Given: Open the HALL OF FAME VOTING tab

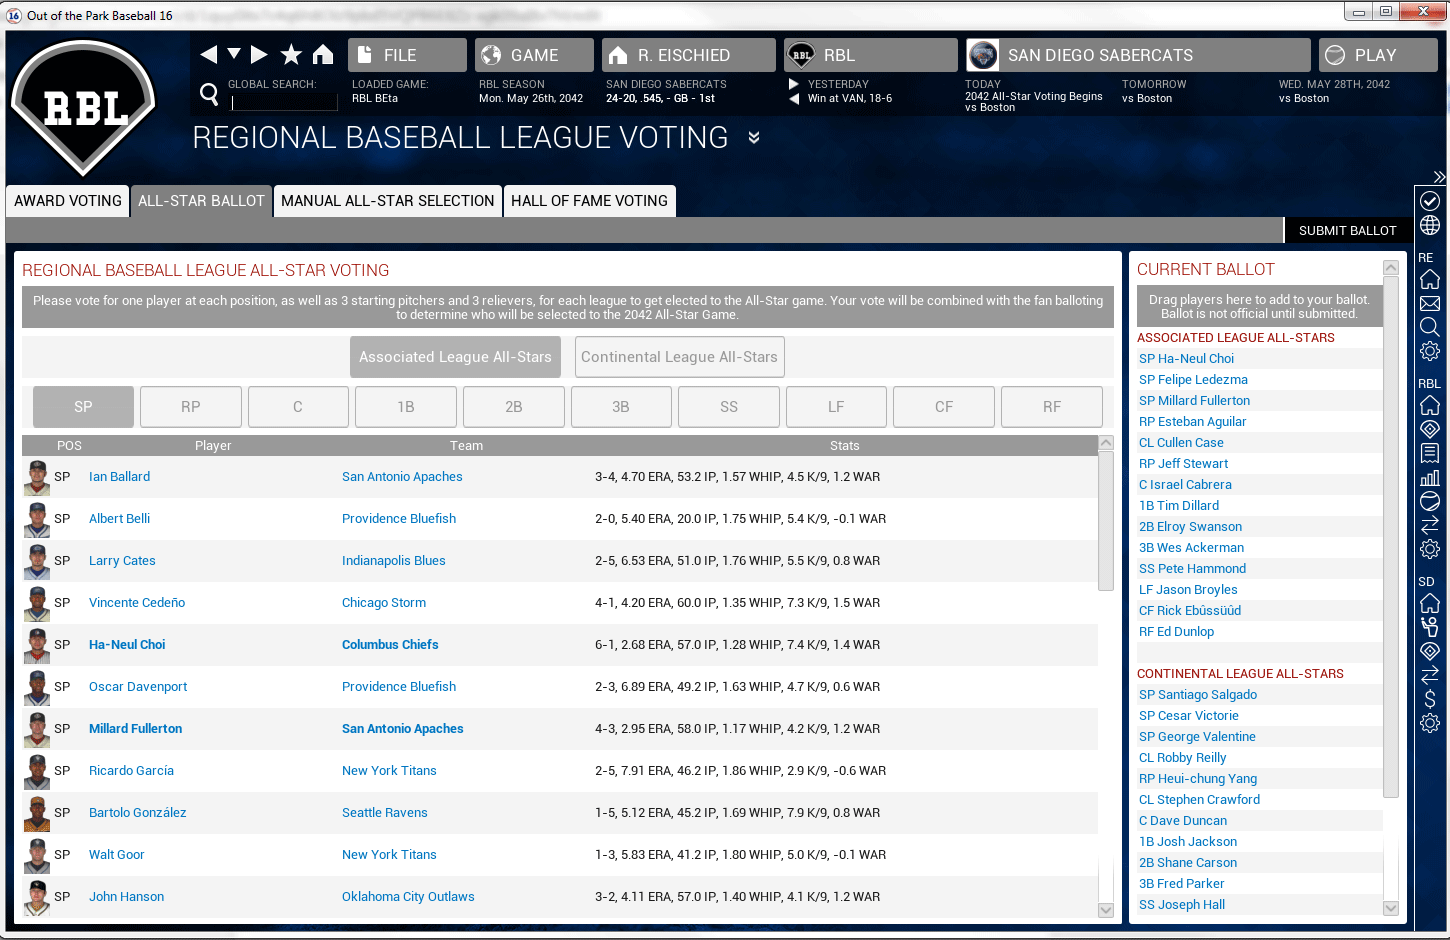Looking at the screenshot, I should click(589, 201).
